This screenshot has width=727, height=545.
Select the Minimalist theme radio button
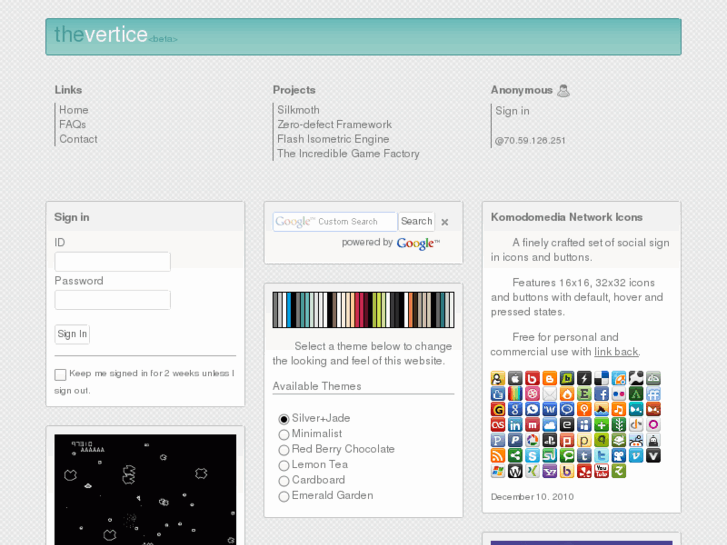(x=284, y=435)
